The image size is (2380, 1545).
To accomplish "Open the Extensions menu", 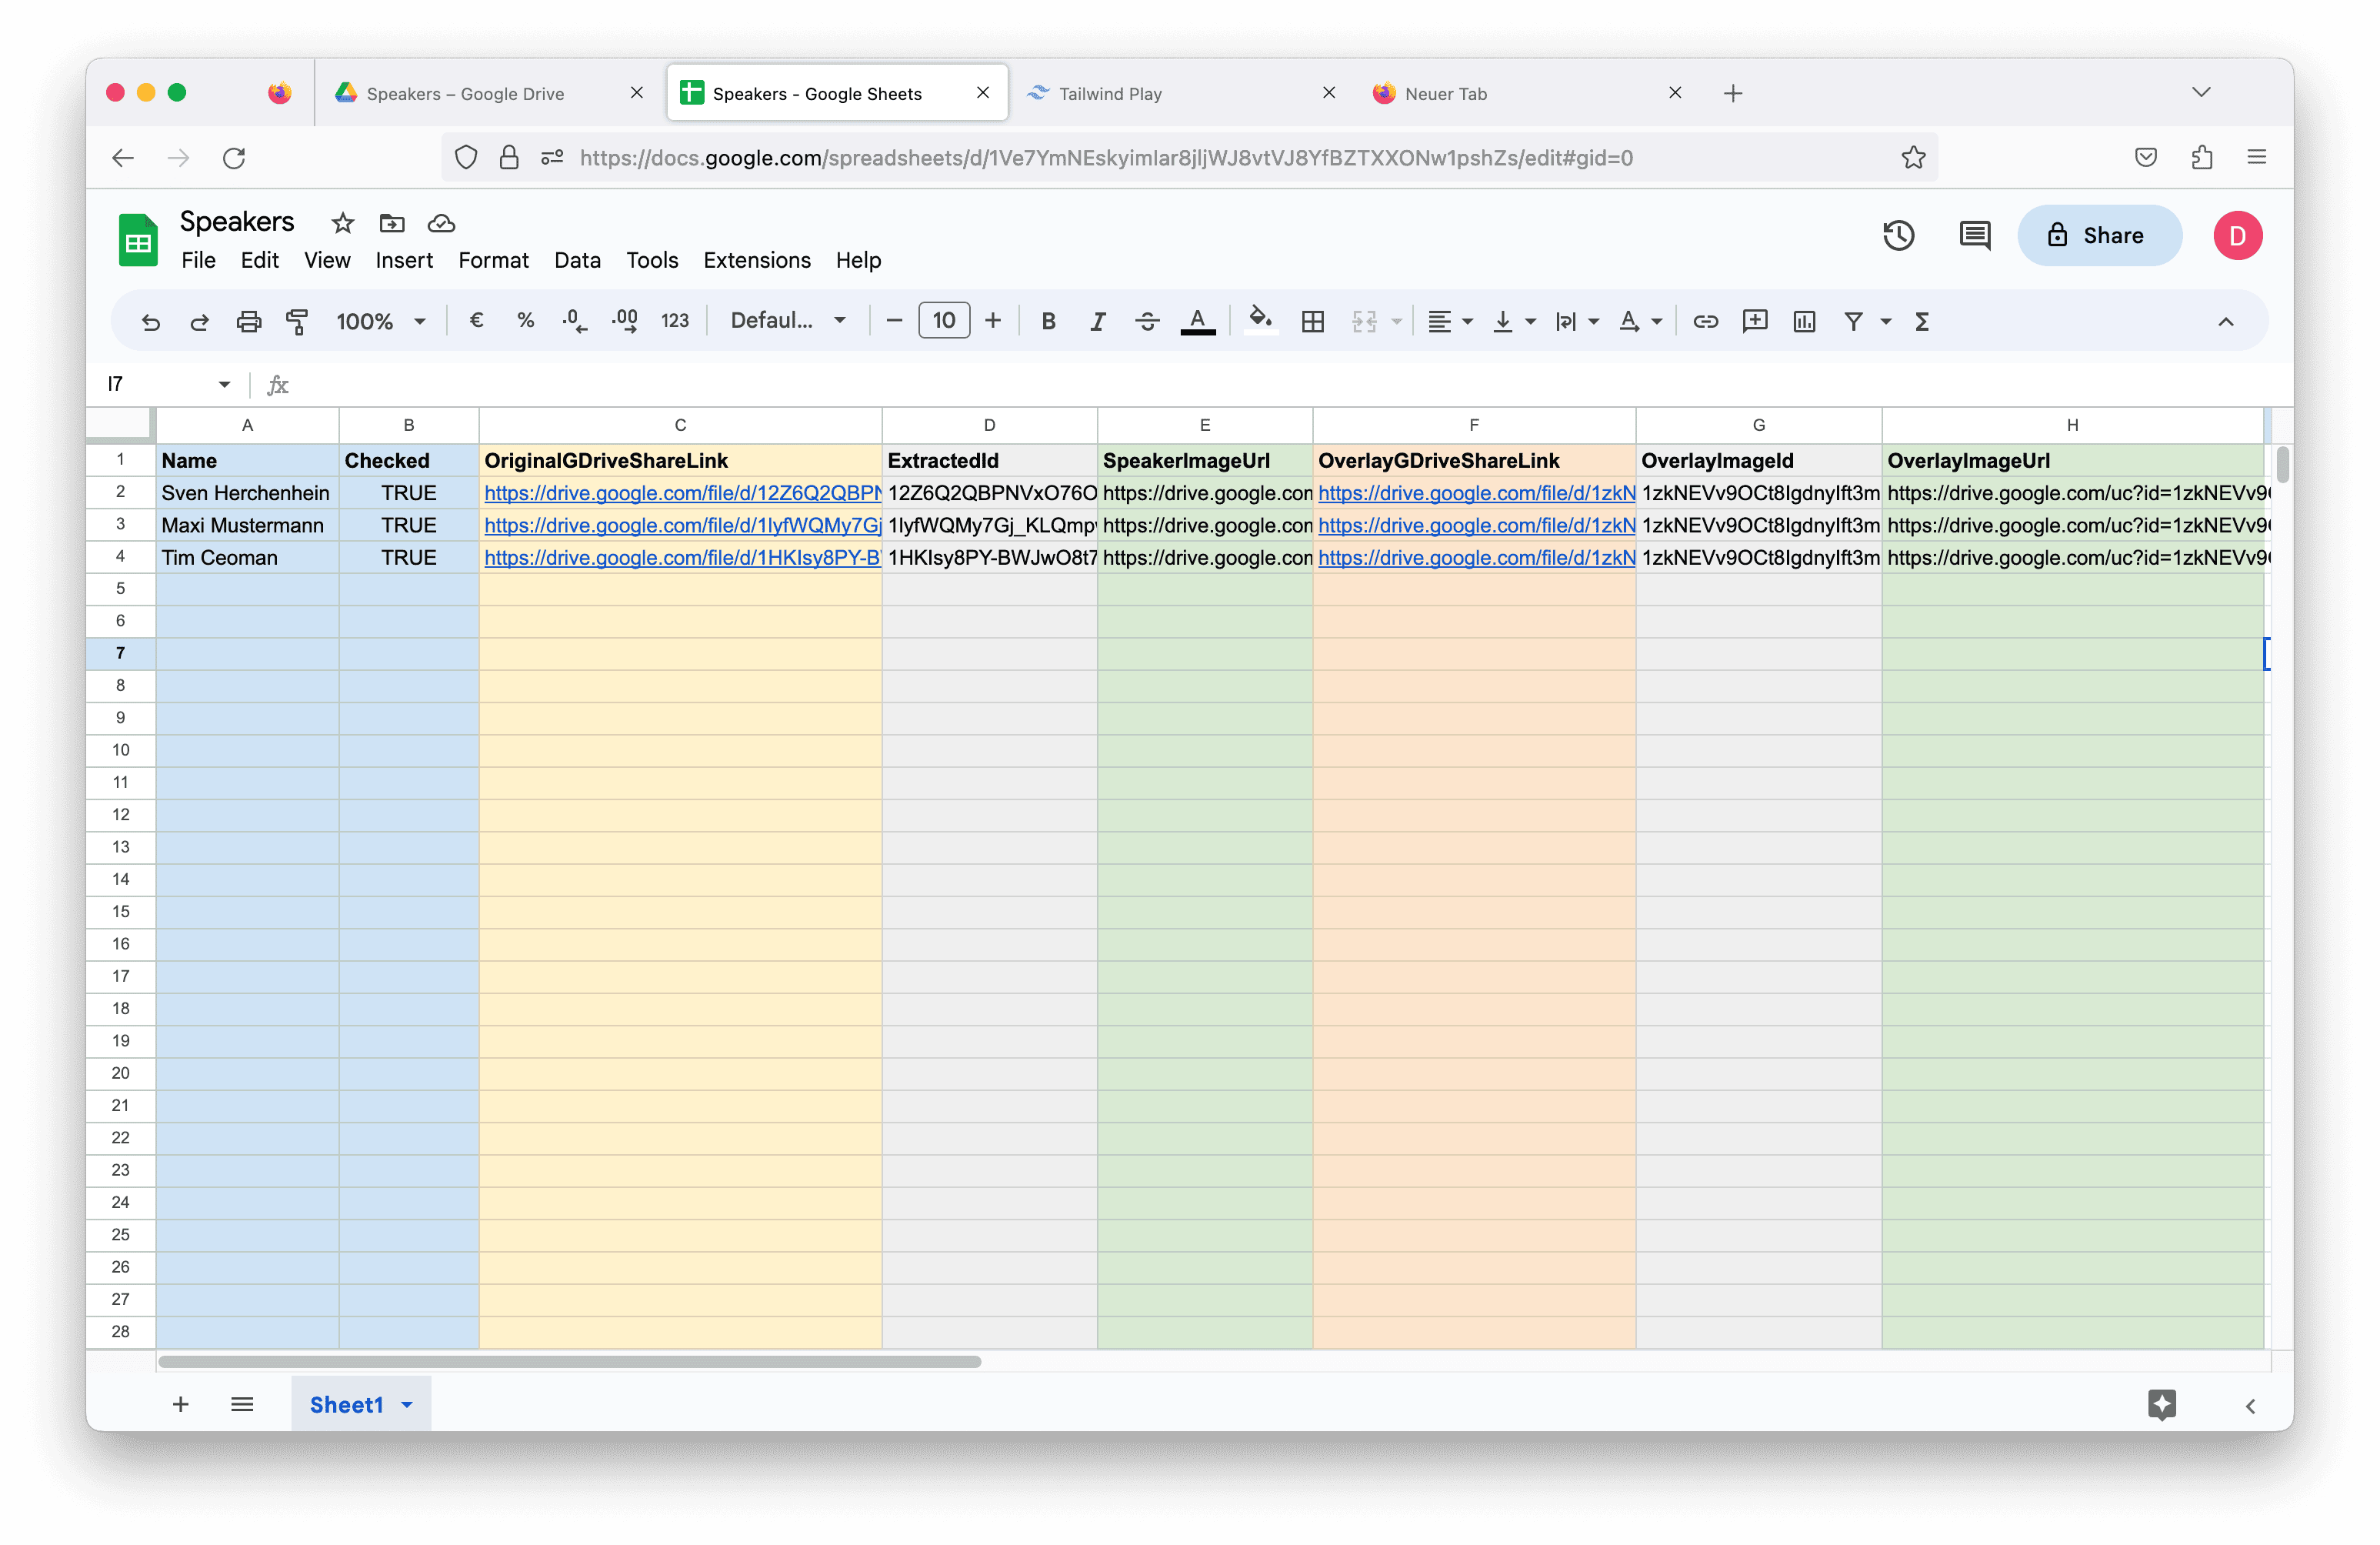I will coord(756,260).
